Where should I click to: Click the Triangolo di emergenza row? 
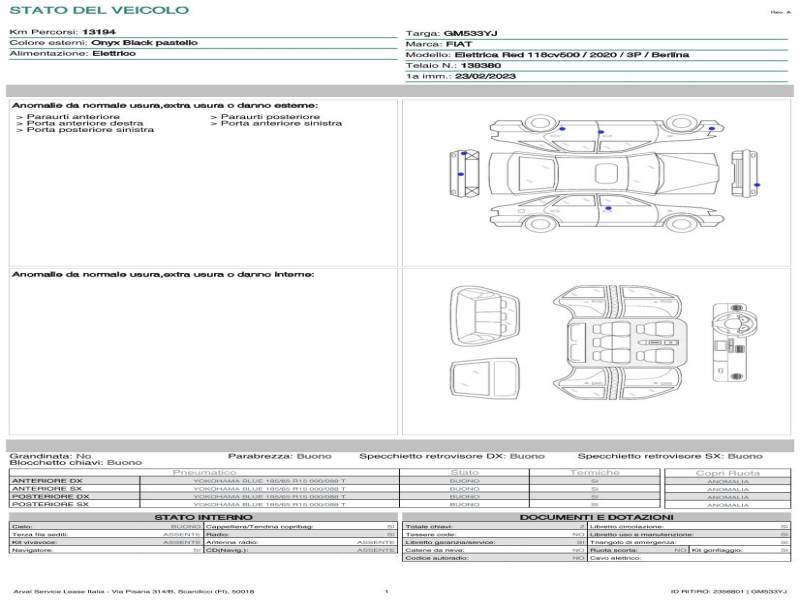coord(689,542)
